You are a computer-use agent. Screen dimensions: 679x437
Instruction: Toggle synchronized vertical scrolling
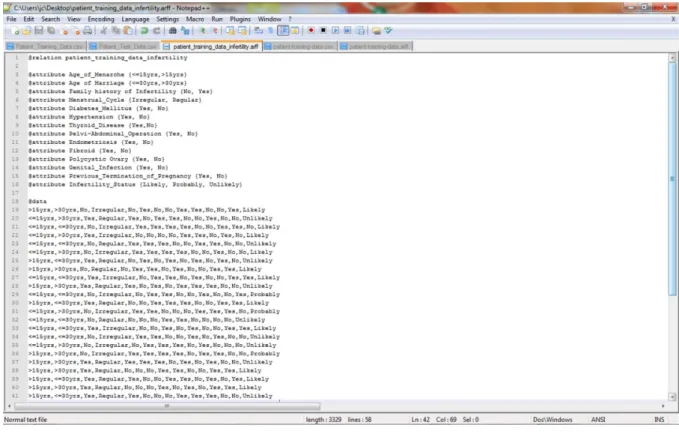tap(230, 31)
